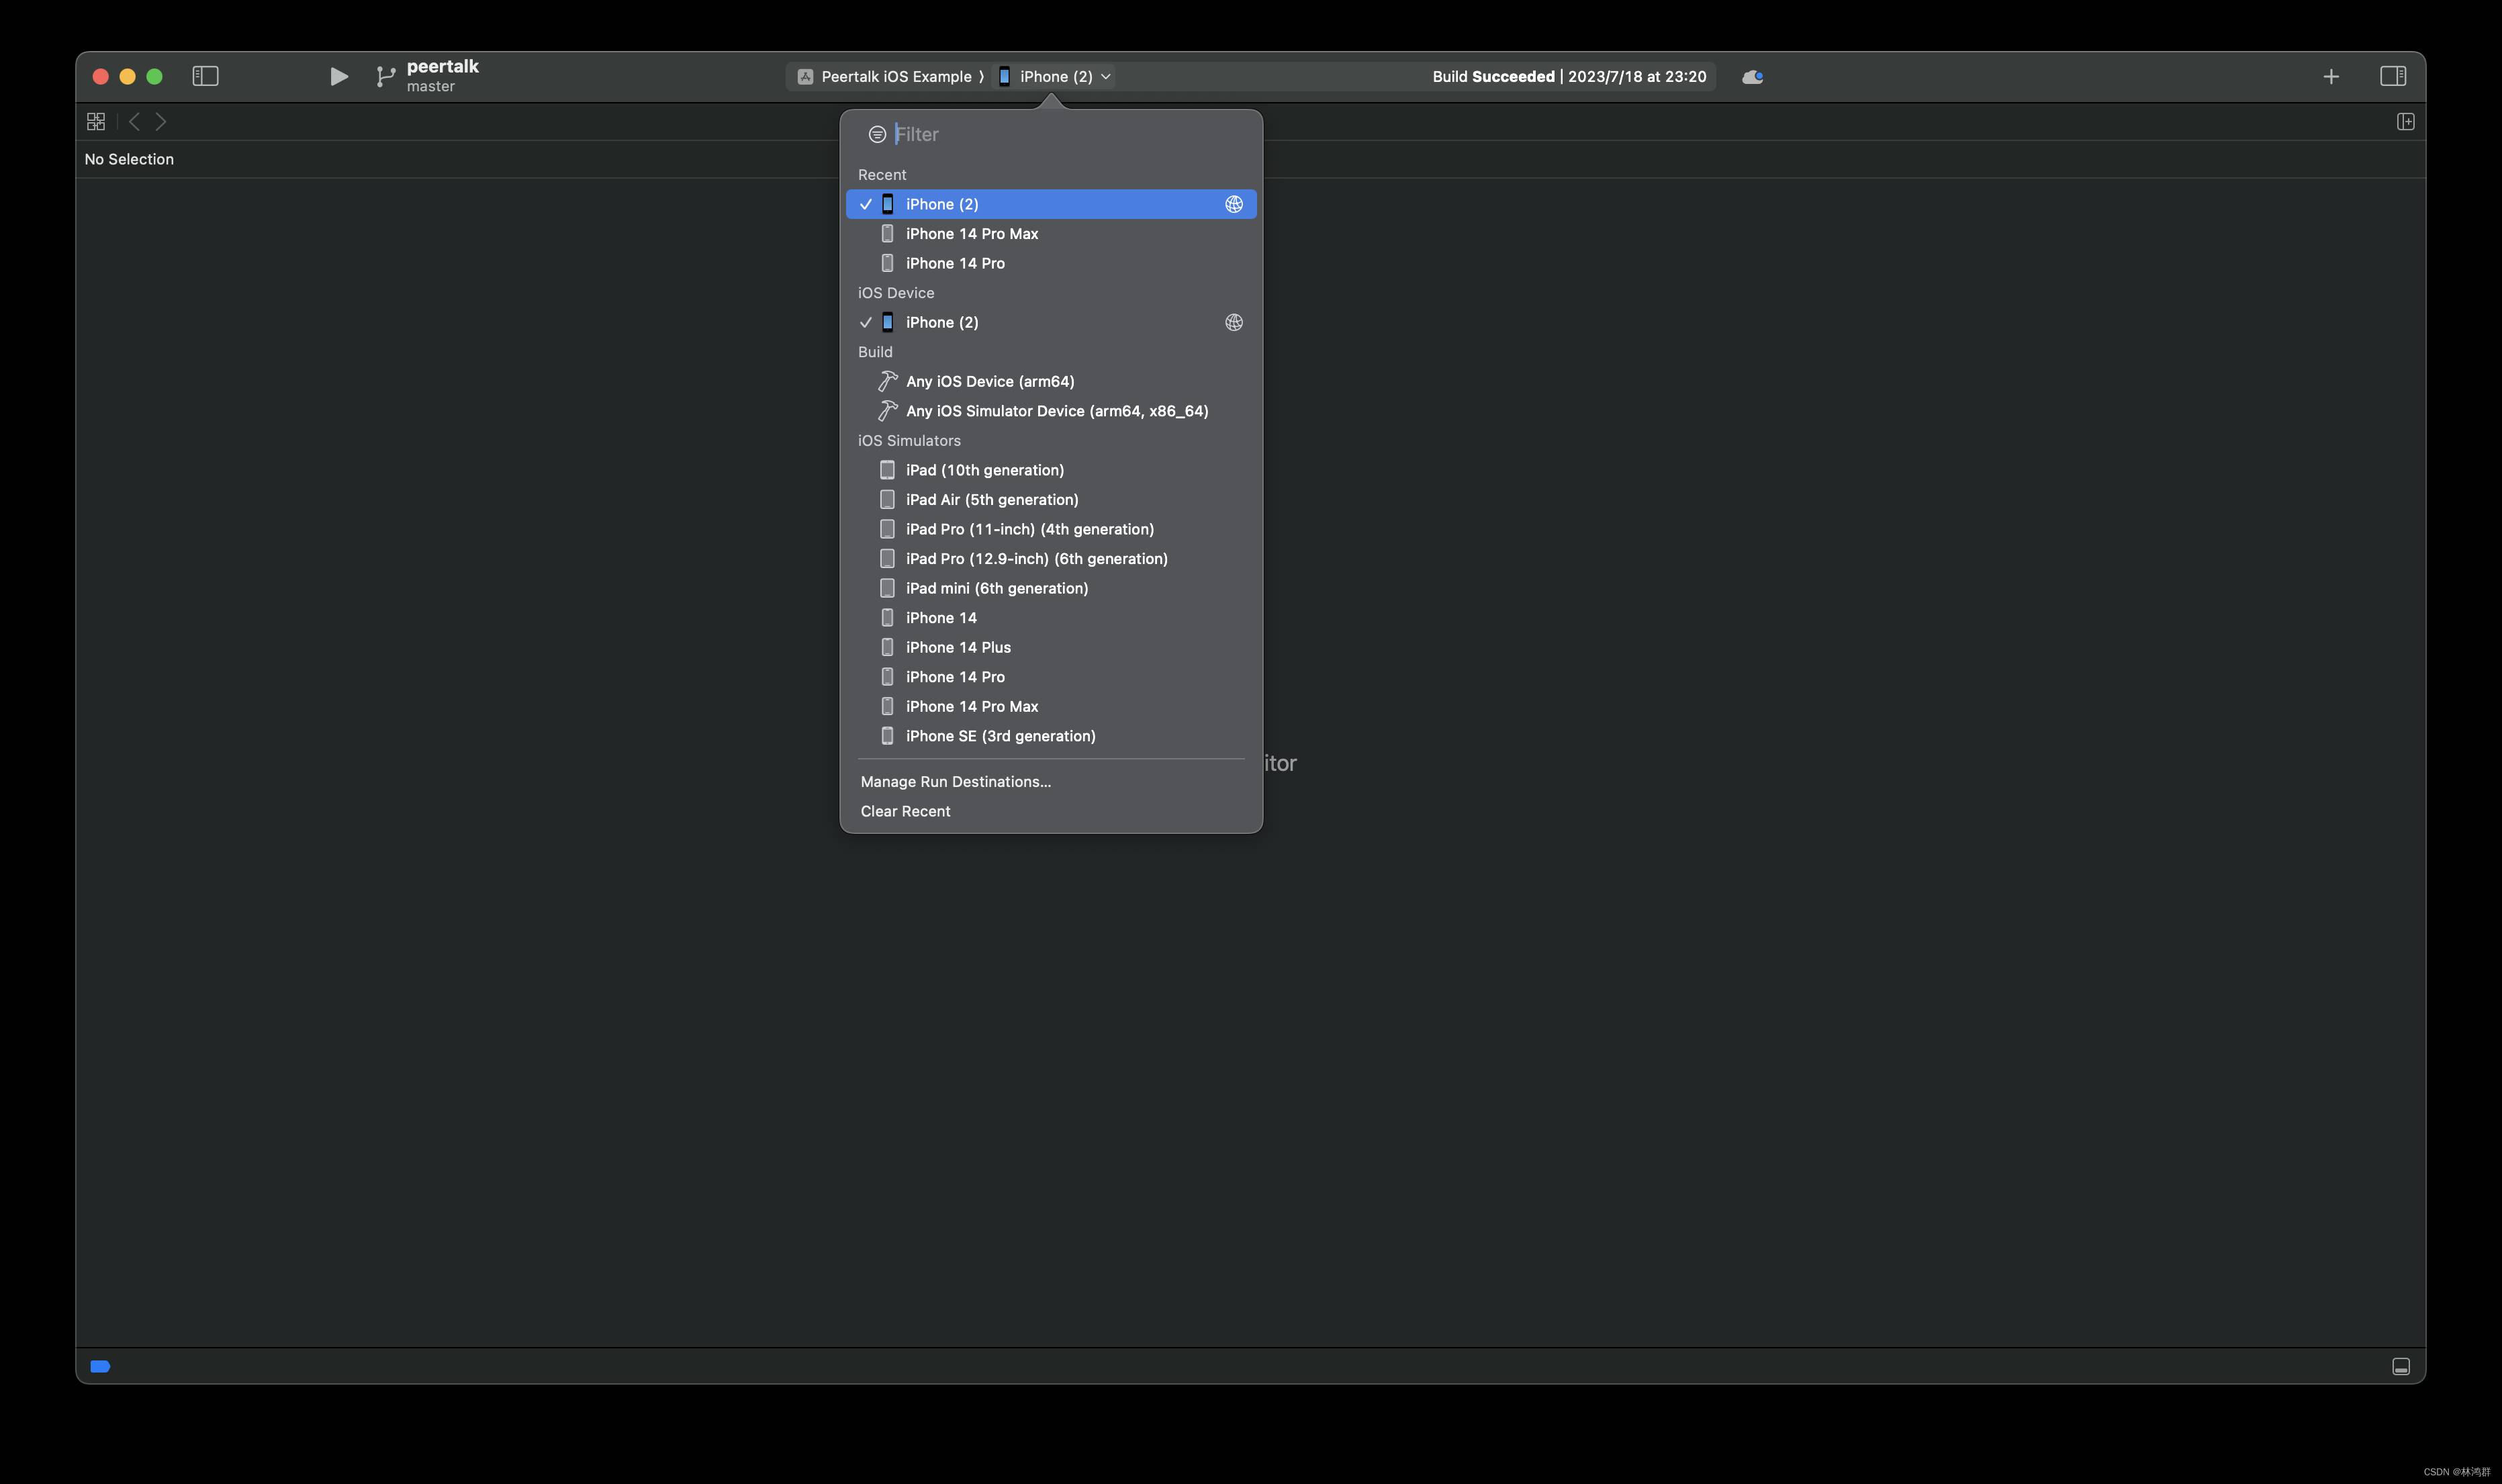
Task: Select the iPad mini (6th generation) simulator
Action: pyautogui.click(x=1051, y=588)
